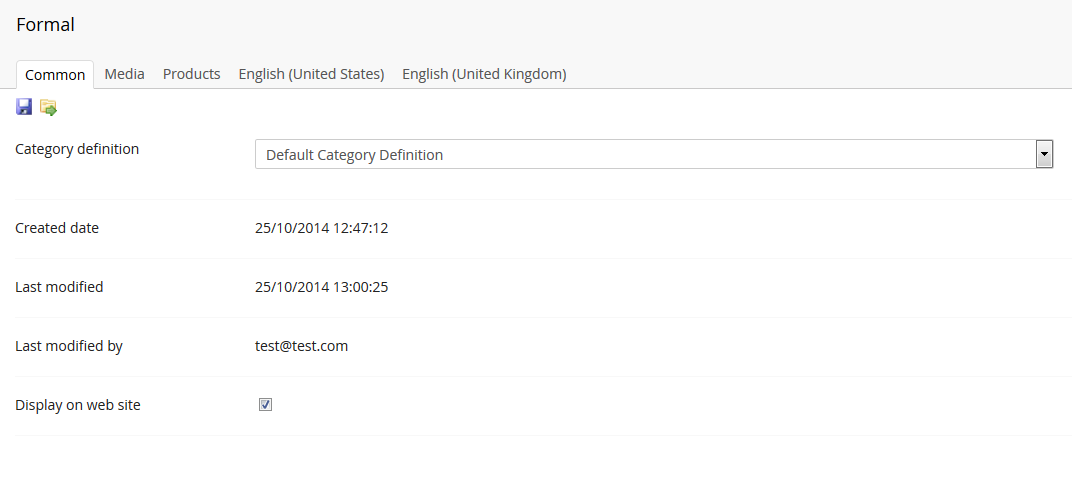1072x478 pixels.
Task: Click the Last modified by label
Action: 69,346
